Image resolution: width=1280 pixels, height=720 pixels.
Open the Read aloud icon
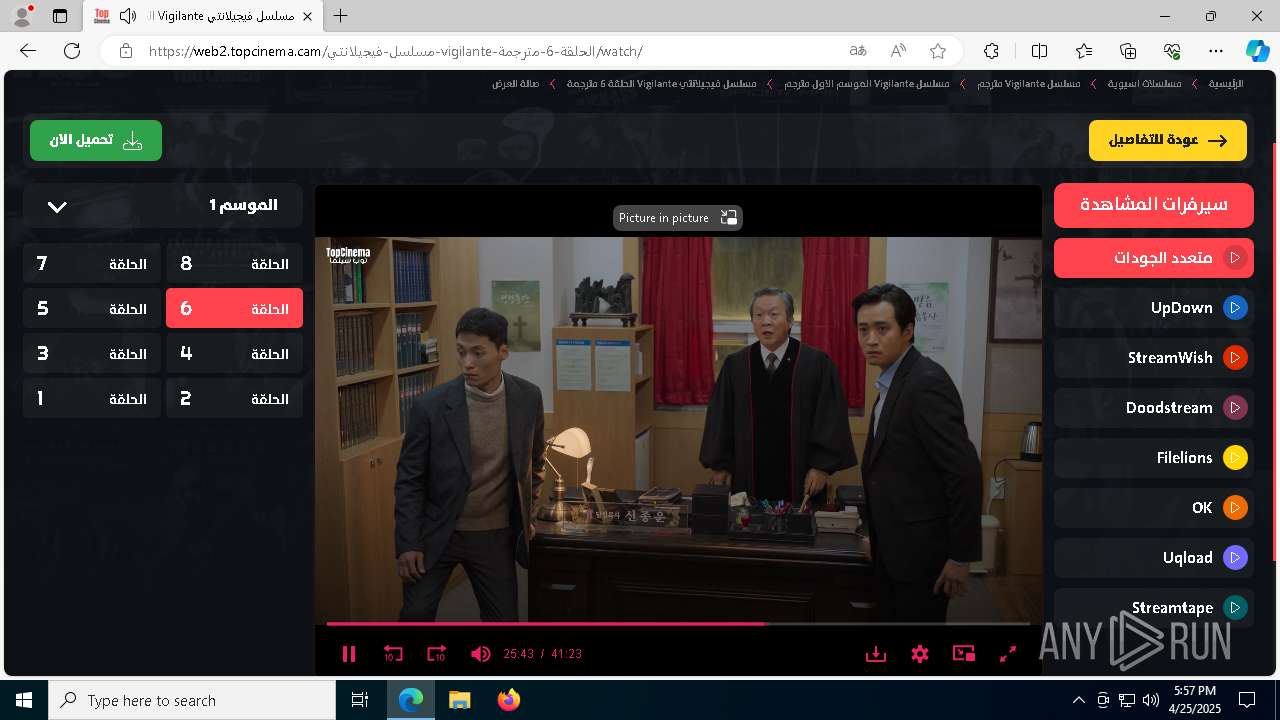(x=898, y=51)
